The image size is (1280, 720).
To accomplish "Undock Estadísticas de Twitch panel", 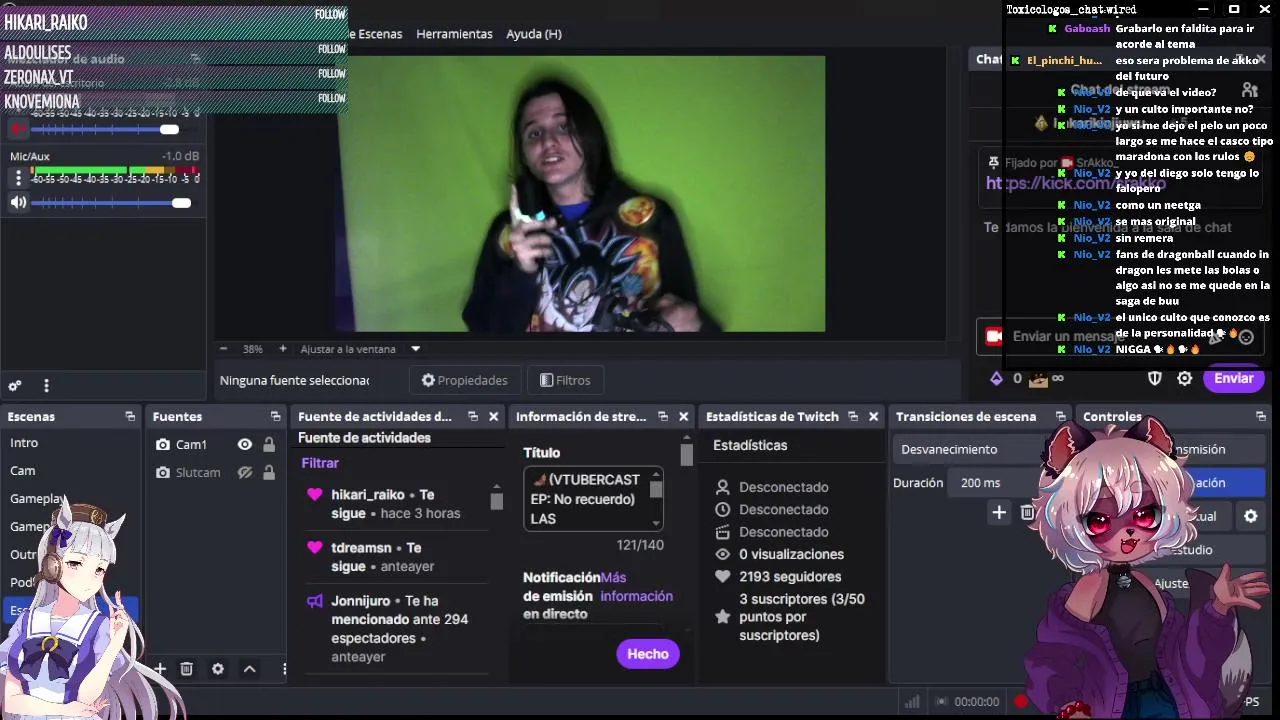I will (852, 417).
